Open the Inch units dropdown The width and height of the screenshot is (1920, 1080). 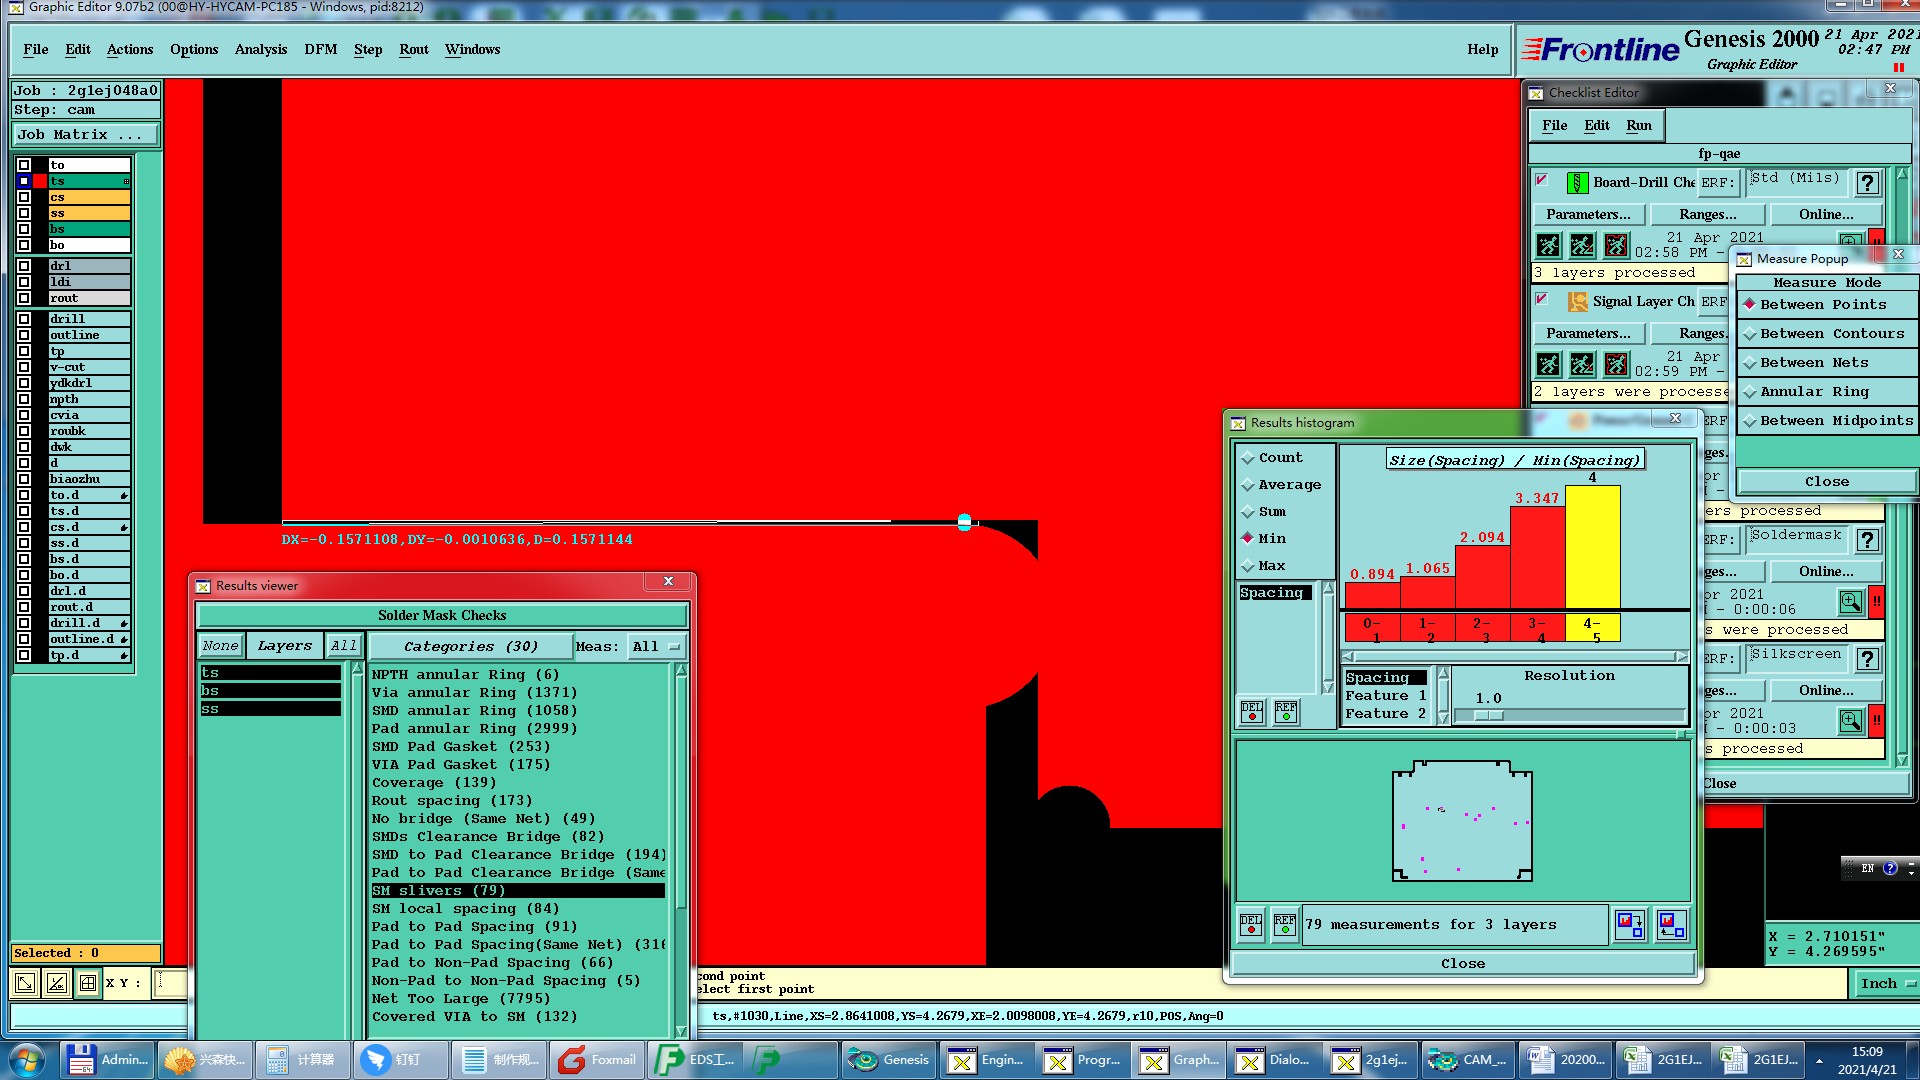tap(1885, 984)
